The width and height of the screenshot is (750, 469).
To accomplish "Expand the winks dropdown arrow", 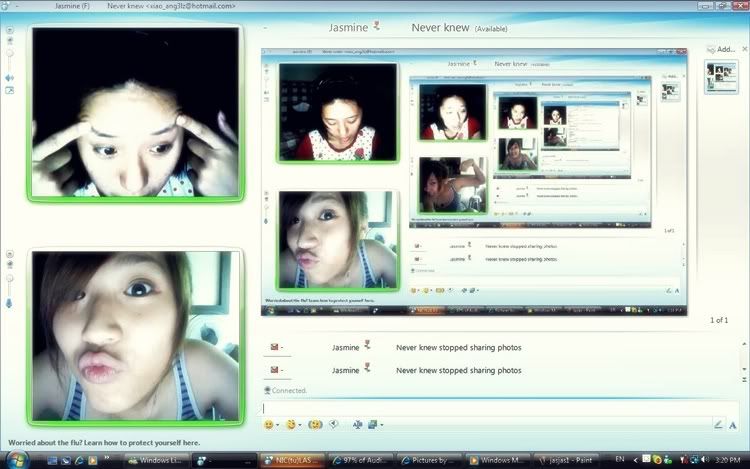I will 299,425.
